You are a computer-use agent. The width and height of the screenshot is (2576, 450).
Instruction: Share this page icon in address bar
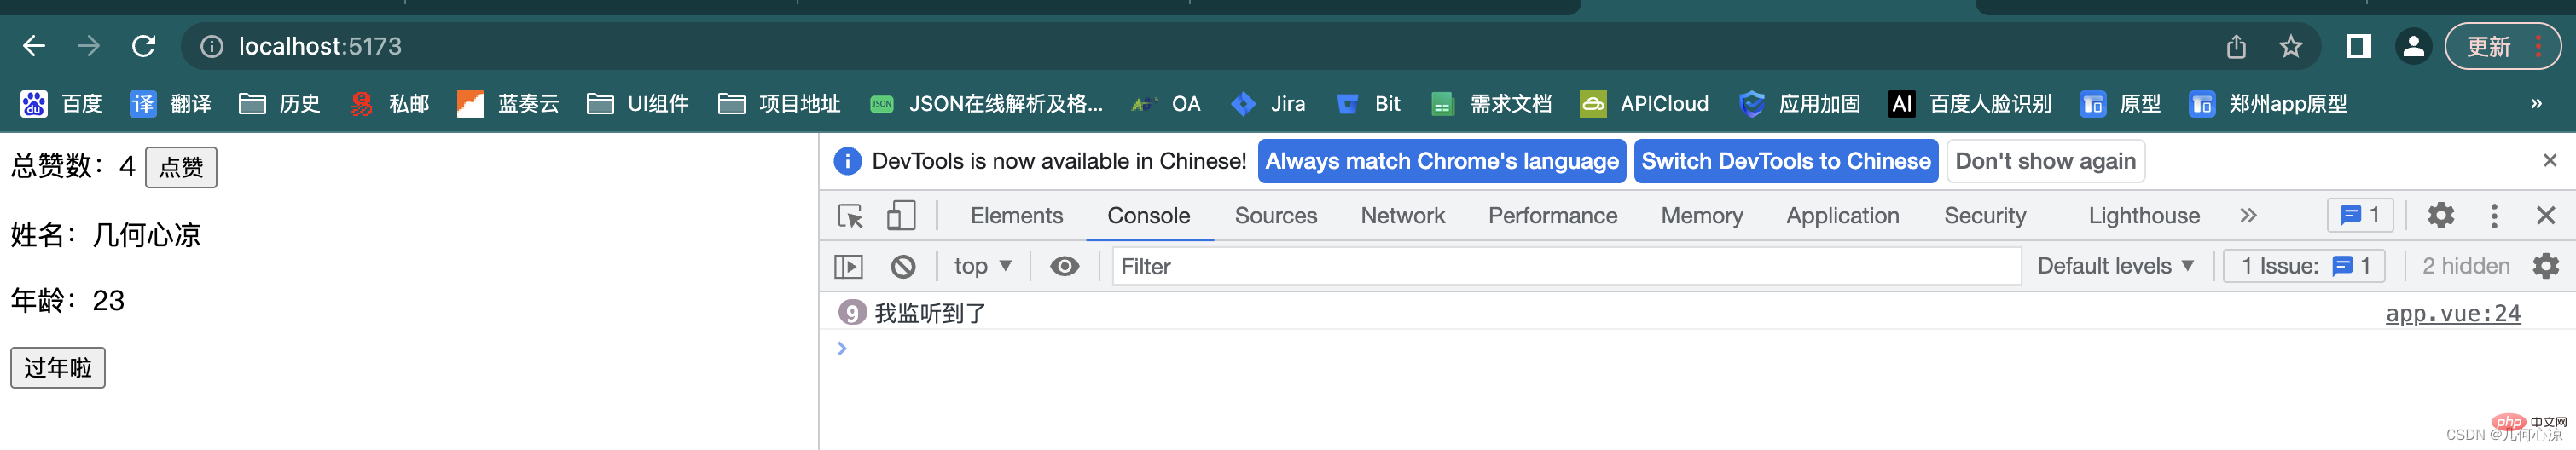point(2236,46)
